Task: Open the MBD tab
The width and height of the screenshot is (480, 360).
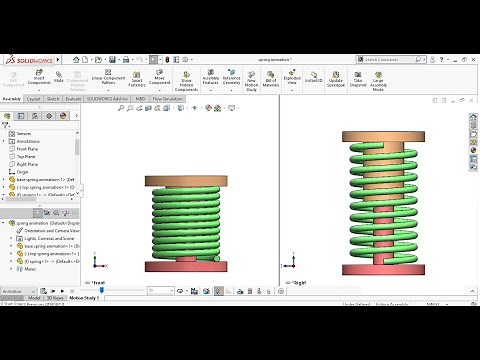Action: [140, 99]
